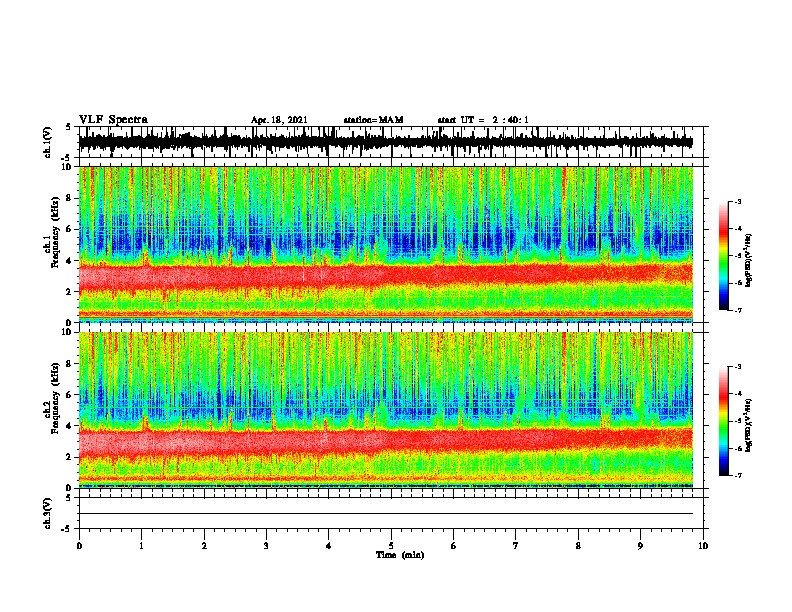Click the "VLF Spectra" plot title
This screenshot has width=792, height=612.
tap(113, 120)
